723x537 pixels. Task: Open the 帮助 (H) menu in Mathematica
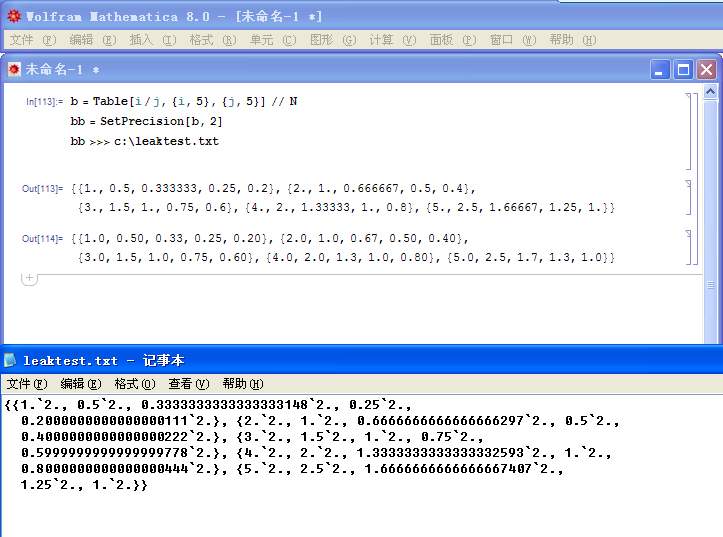click(x=573, y=40)
